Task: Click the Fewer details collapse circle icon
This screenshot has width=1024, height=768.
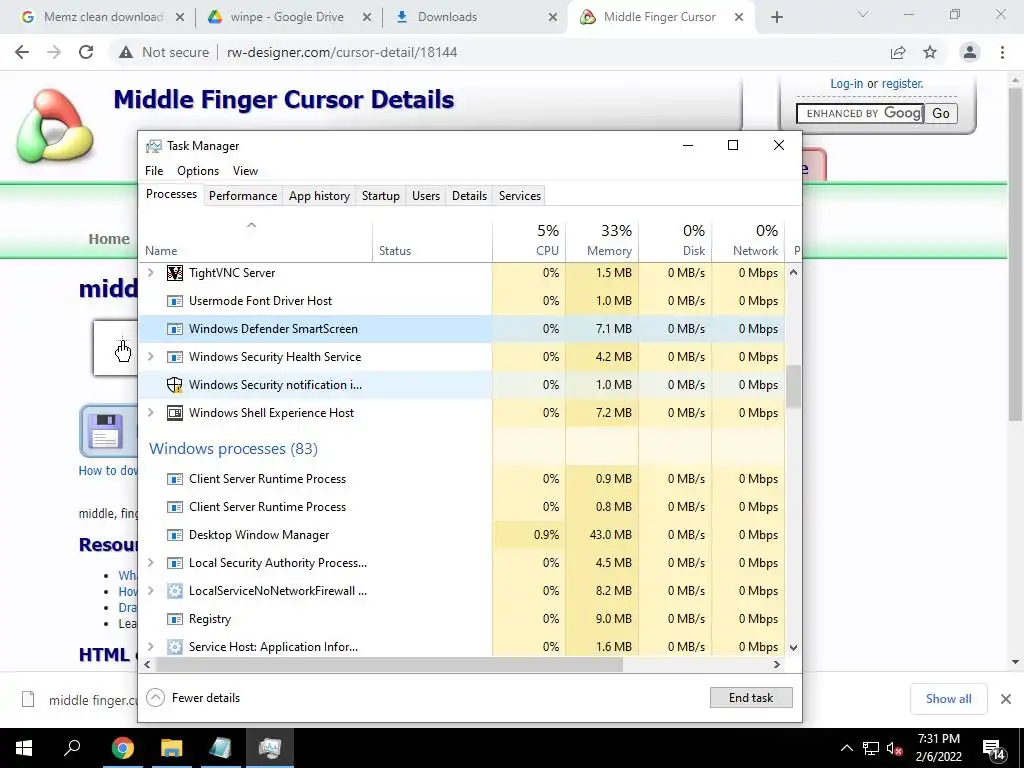Action: point(155,698)
